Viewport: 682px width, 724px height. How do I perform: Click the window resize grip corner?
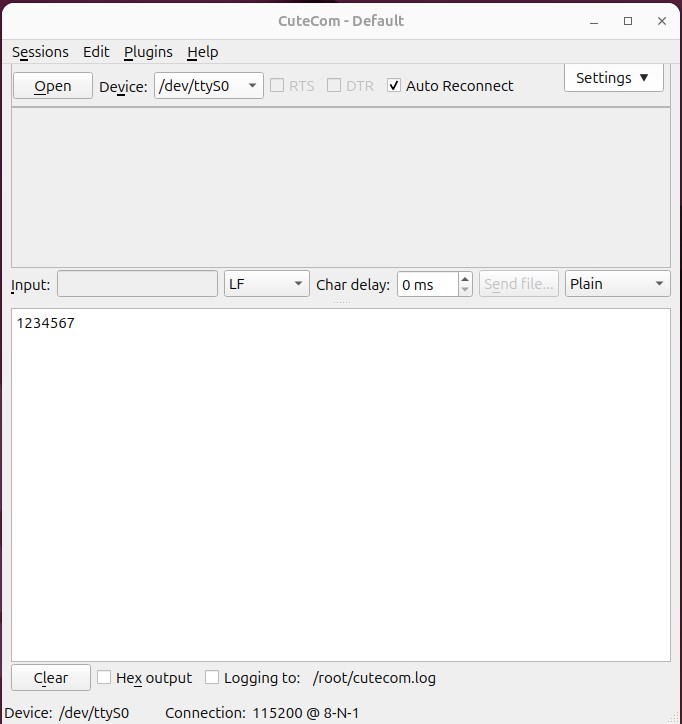tap(675, 718)
